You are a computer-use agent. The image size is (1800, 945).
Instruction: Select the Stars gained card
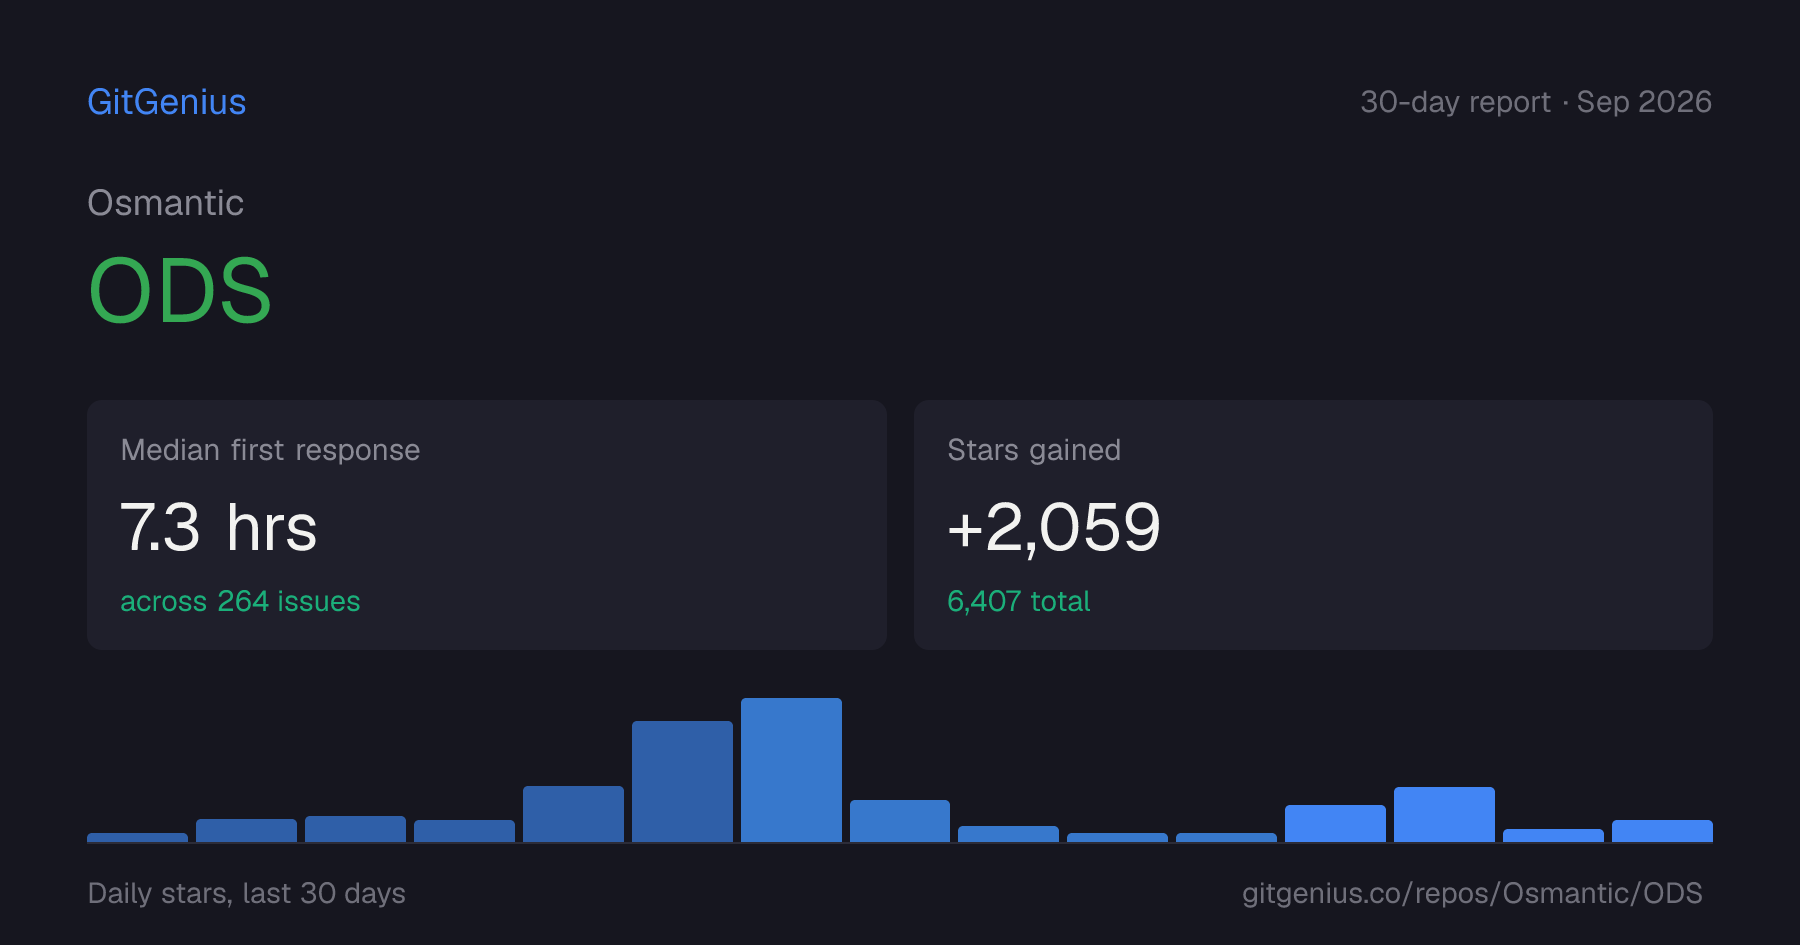click(x=1313, y=525)
